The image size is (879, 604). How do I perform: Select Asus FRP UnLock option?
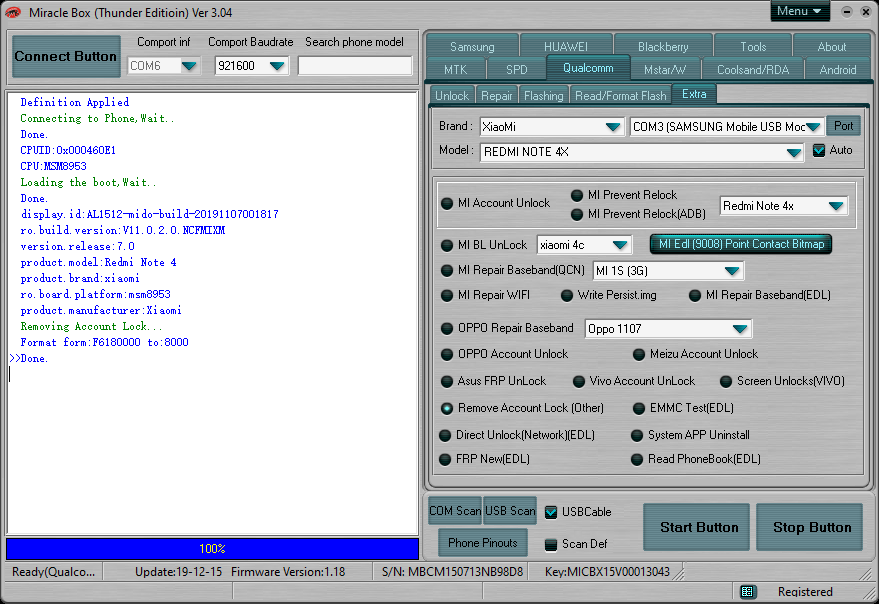click(x=447, y=381)
